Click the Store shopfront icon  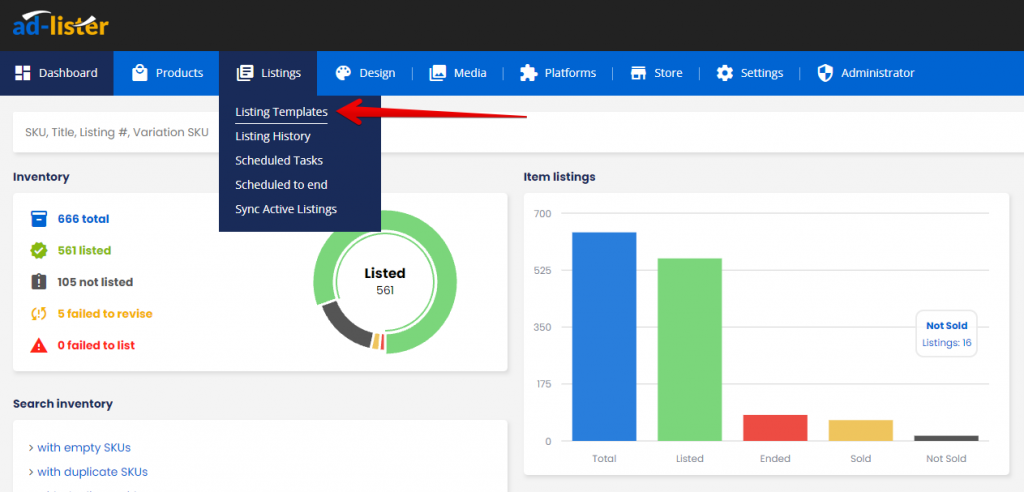point(638,73)
